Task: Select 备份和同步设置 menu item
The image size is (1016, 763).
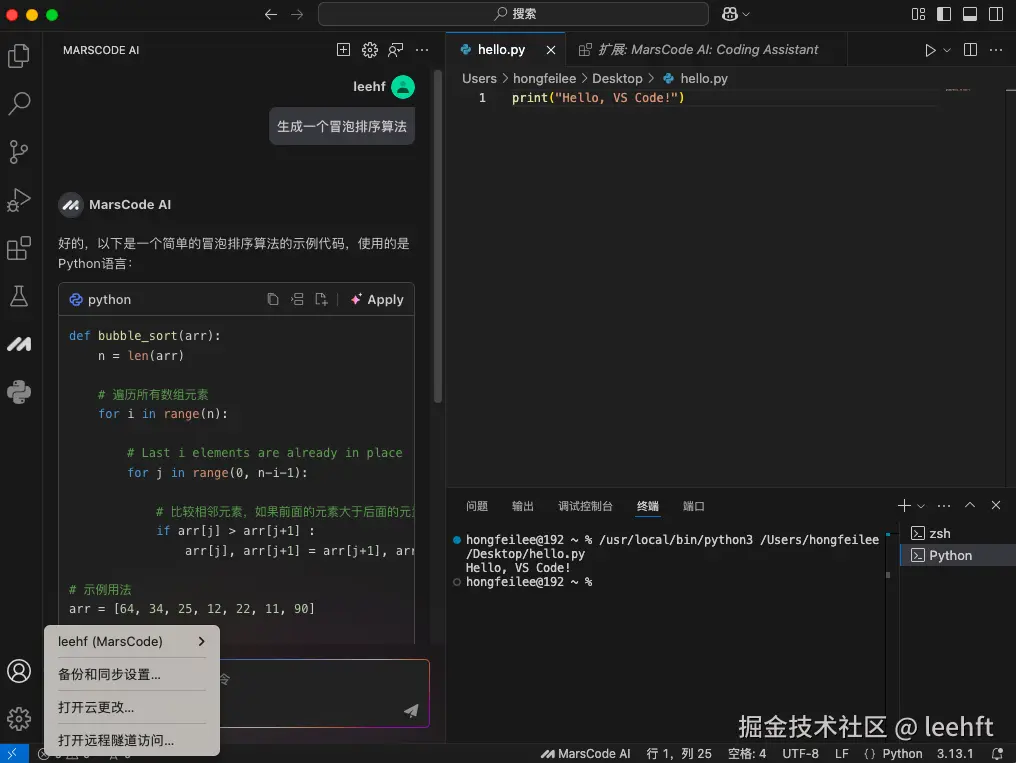Action: point(110,674)
